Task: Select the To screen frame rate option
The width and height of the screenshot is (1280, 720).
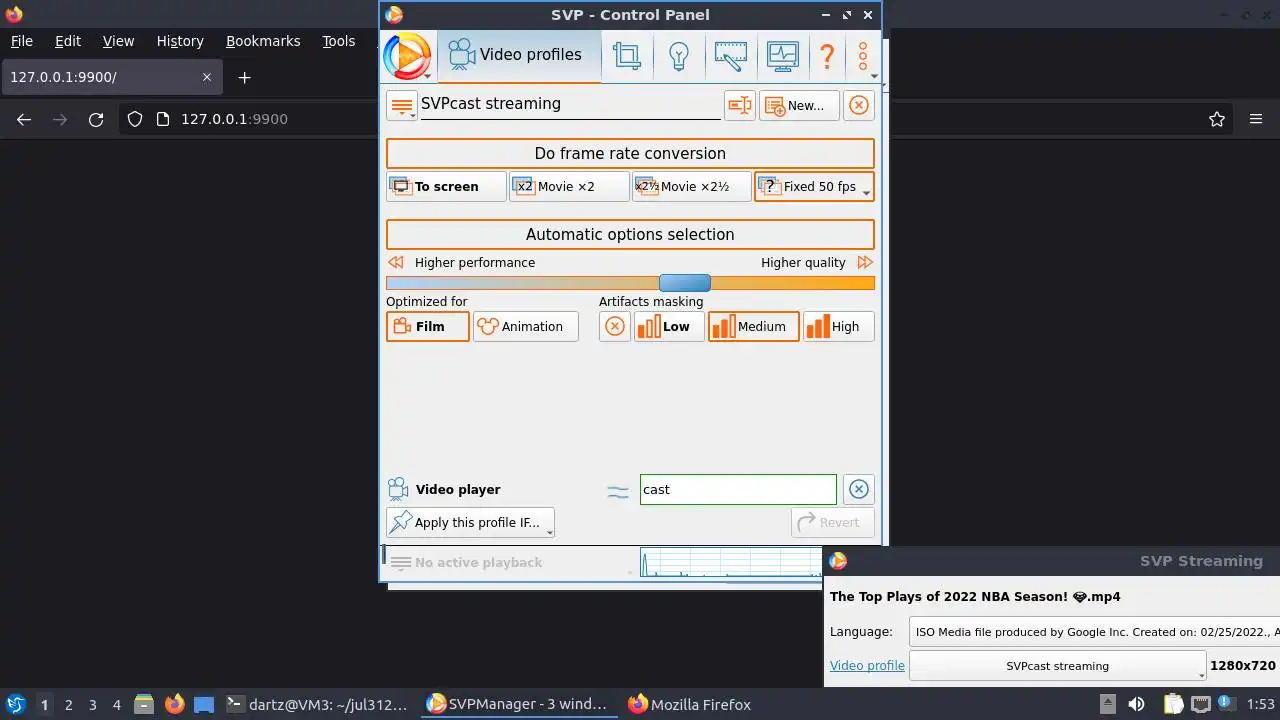Action: coord(446,187)
